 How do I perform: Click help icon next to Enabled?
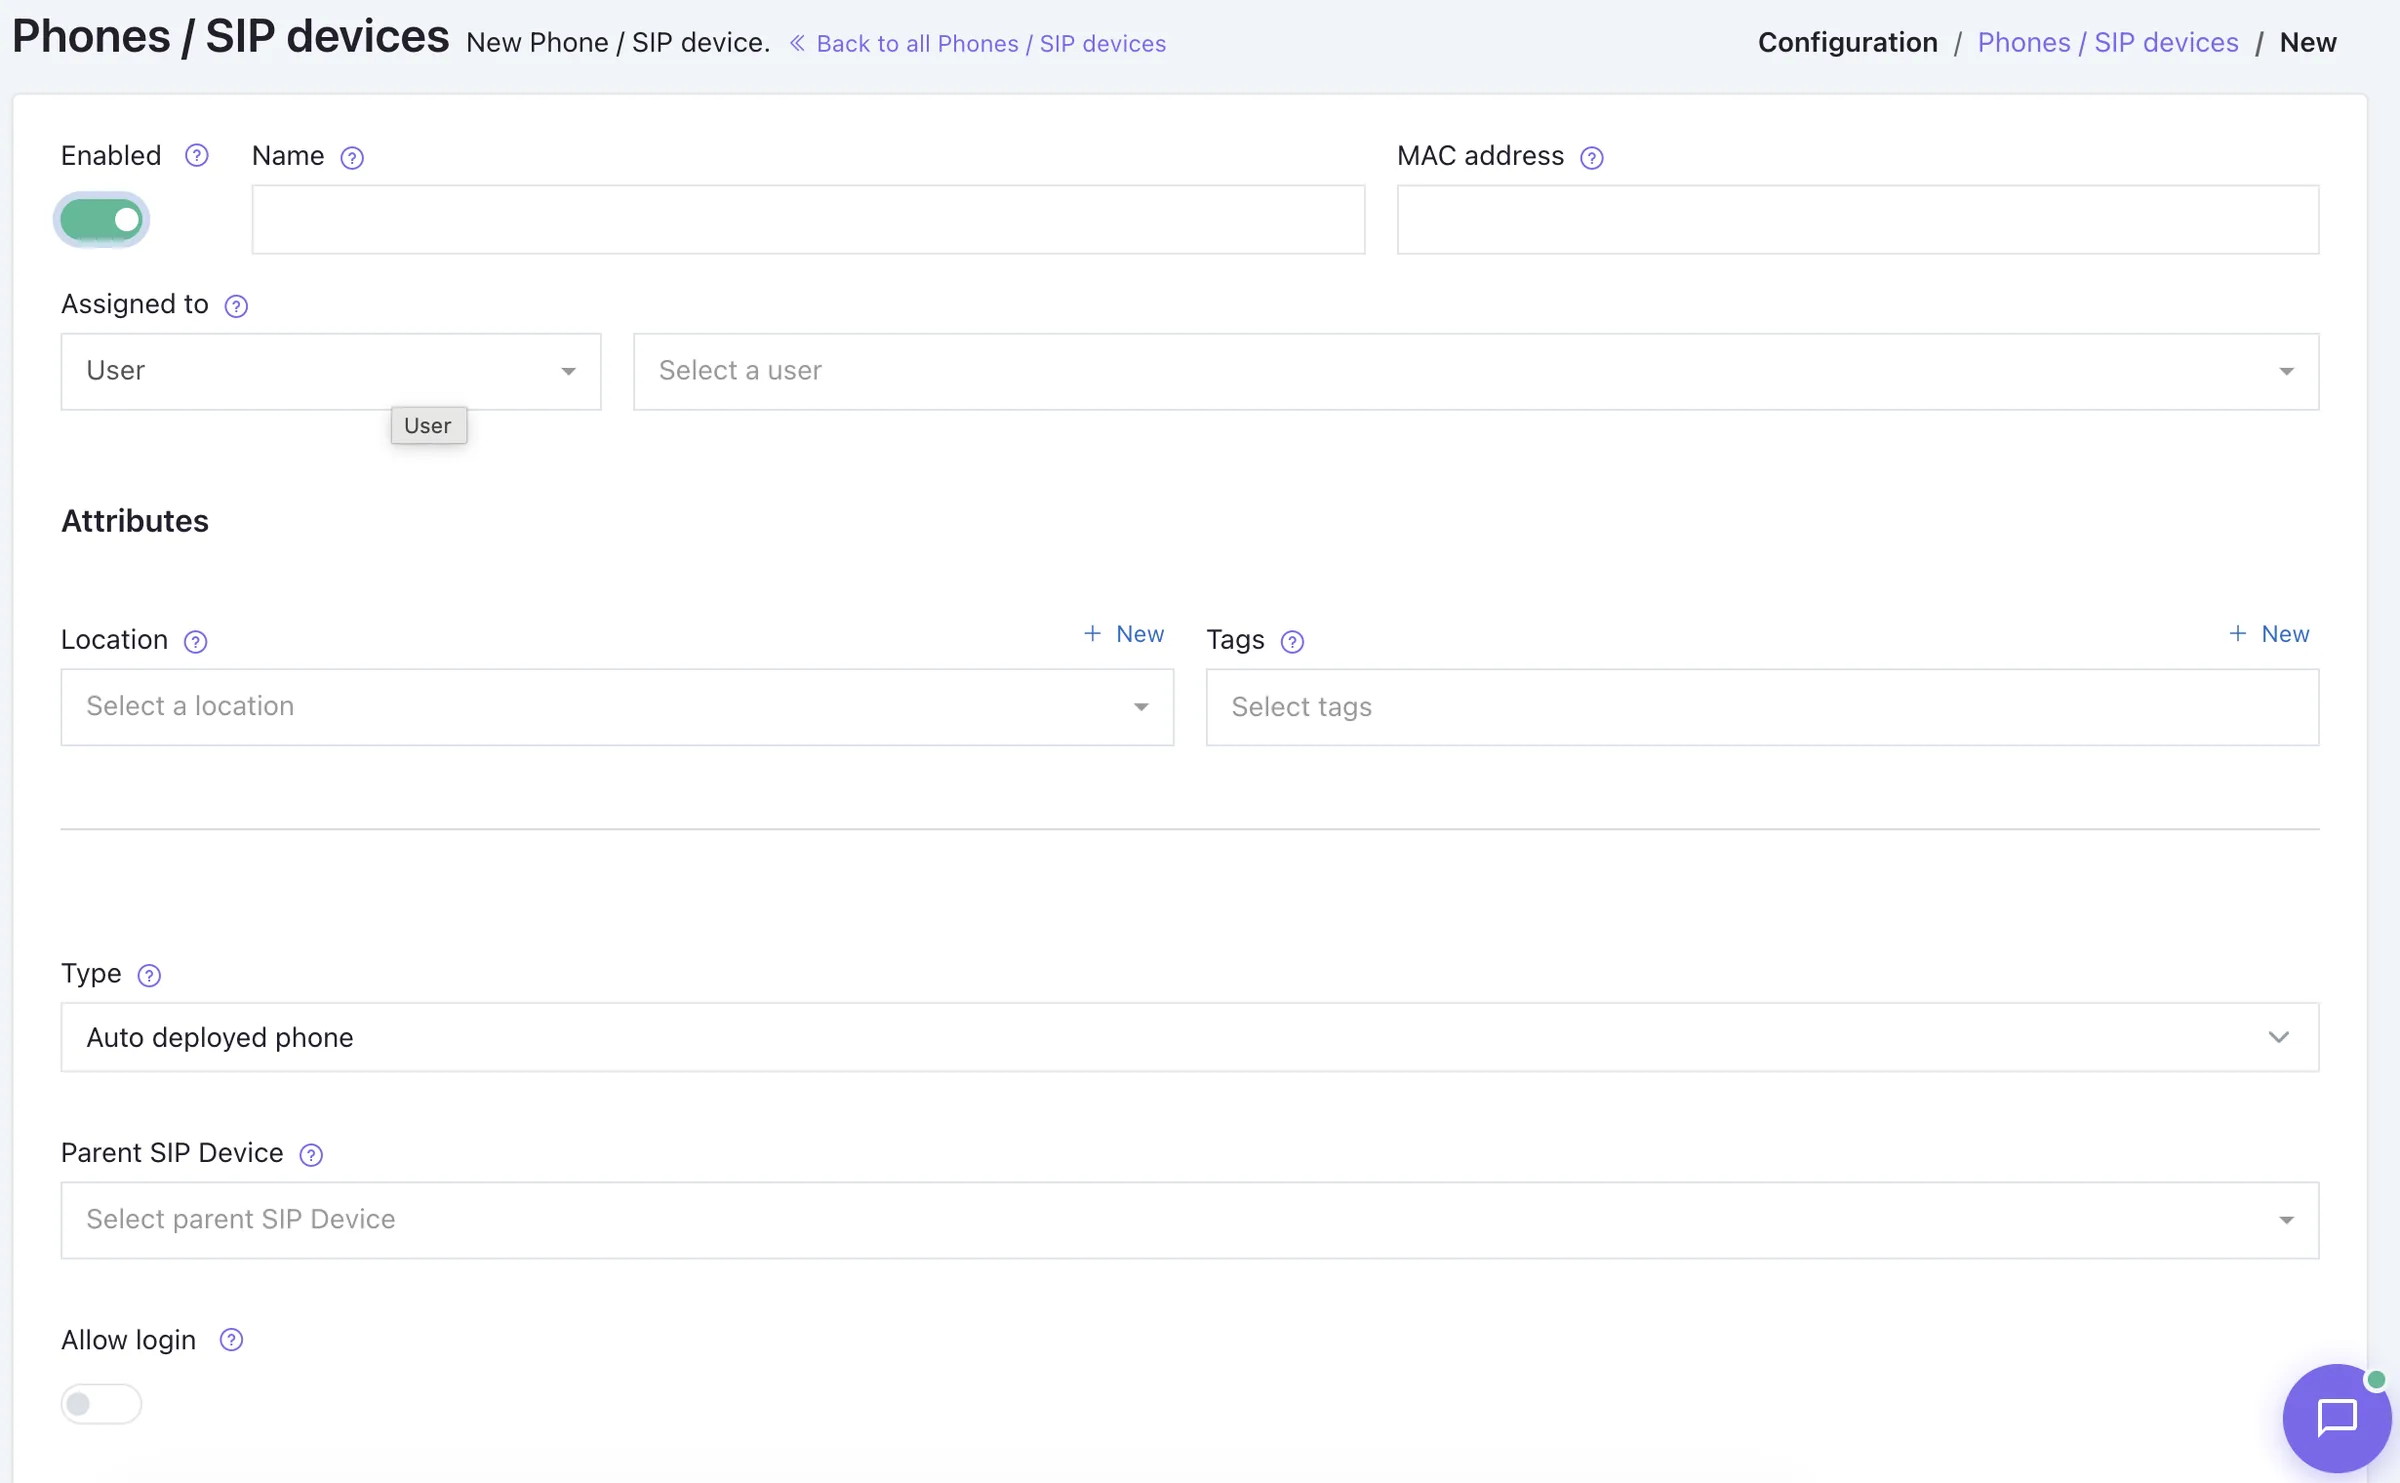[x=197, y=155]
